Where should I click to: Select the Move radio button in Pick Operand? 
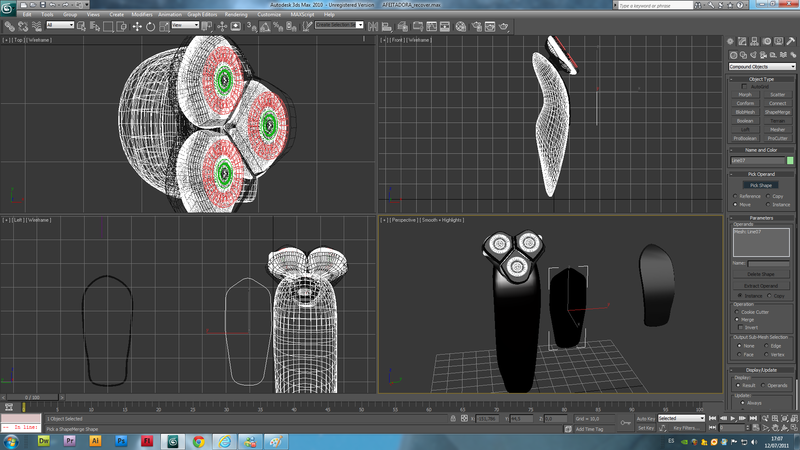tap(735, 205)
